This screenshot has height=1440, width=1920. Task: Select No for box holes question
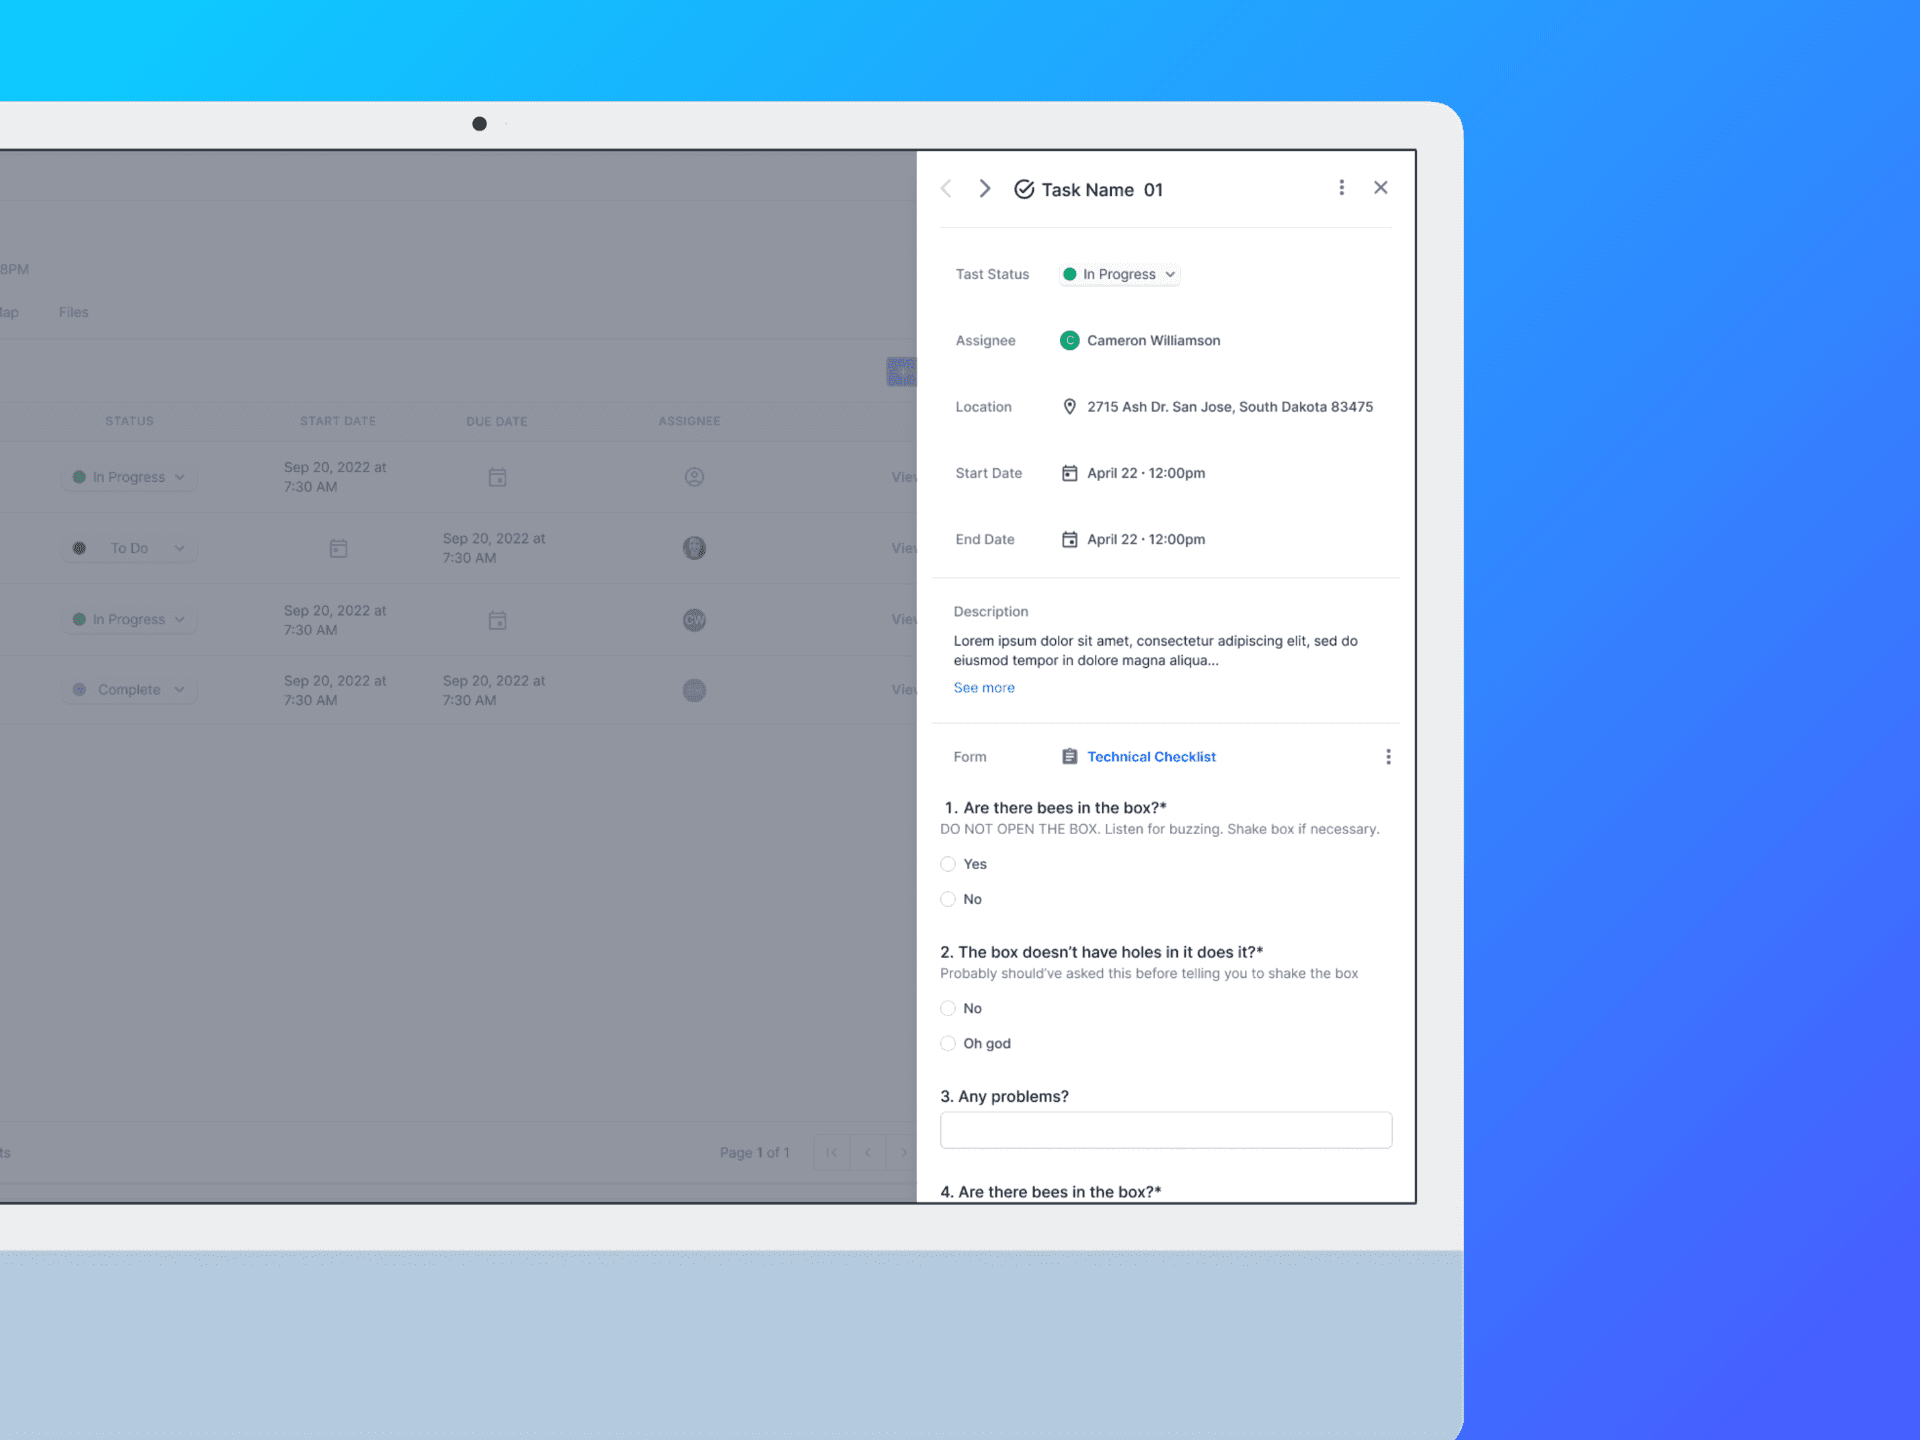[948, 1008]
